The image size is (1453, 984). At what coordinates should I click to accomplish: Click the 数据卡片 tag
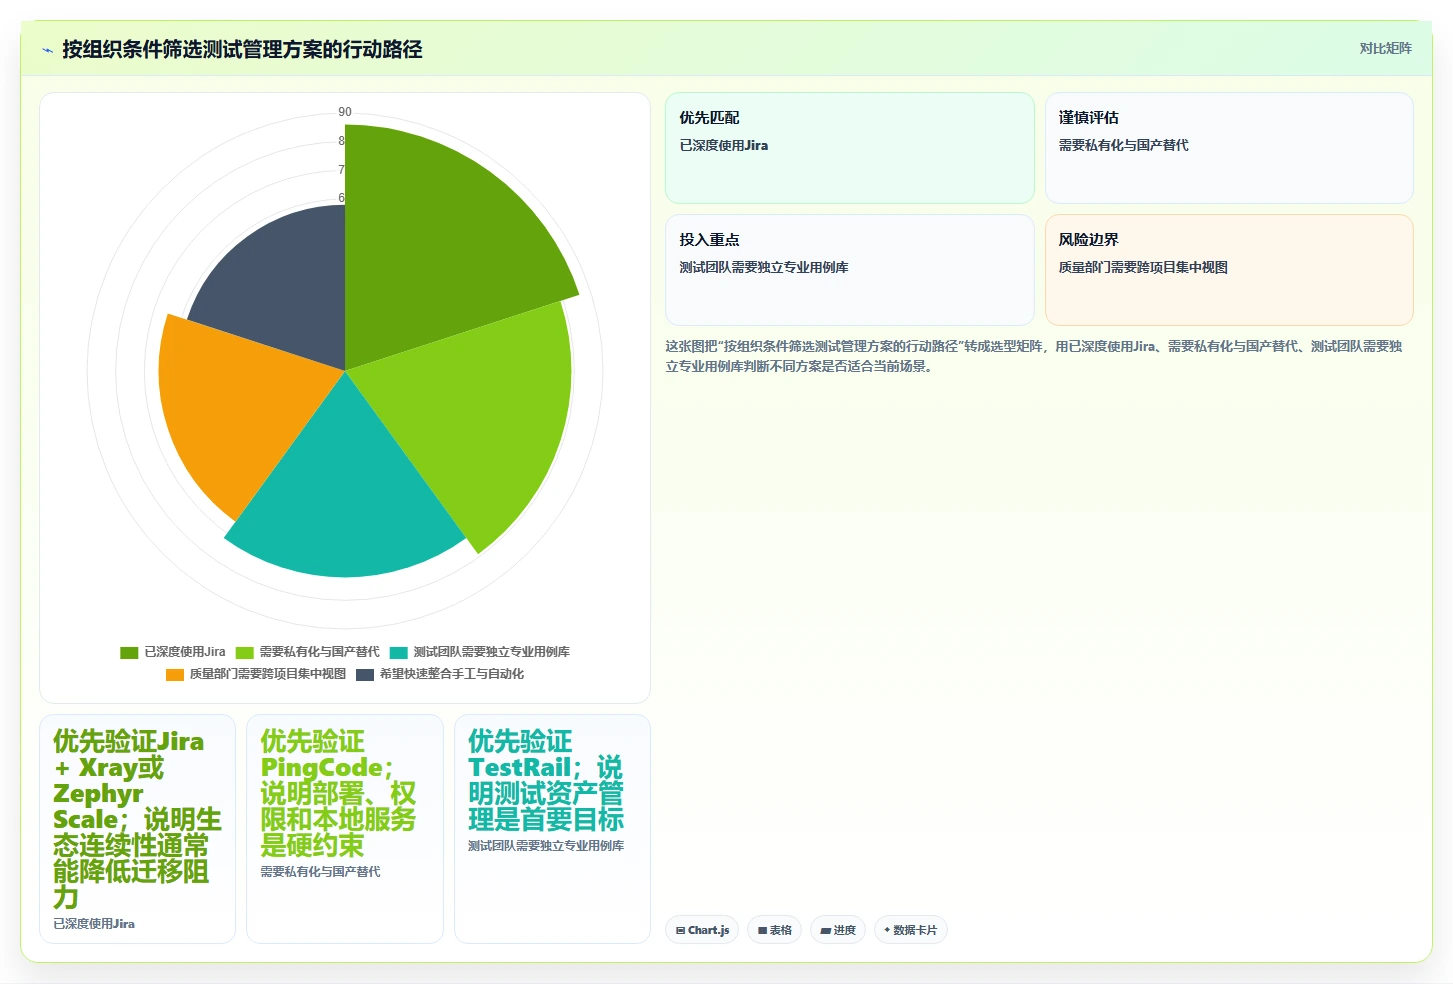point(910,930)
